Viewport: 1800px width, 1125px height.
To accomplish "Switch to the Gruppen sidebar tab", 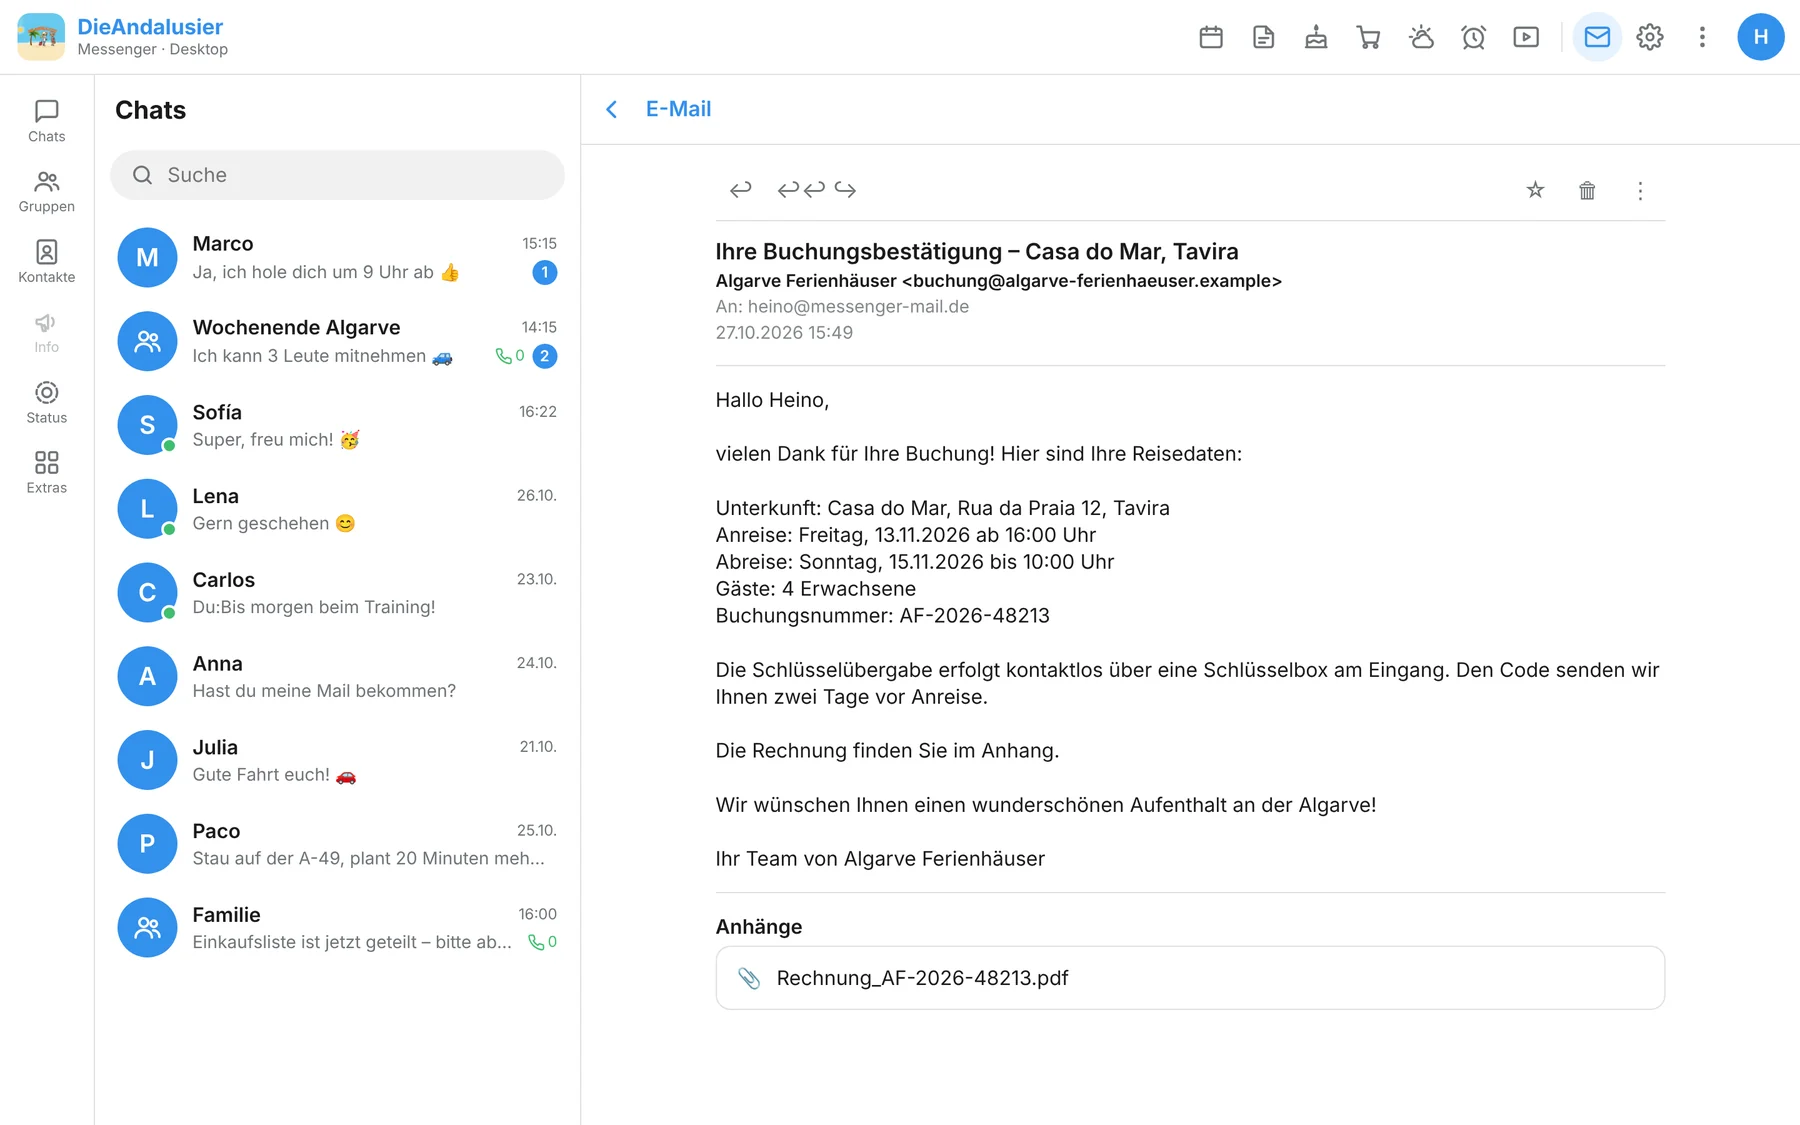I will pos(46,191).
